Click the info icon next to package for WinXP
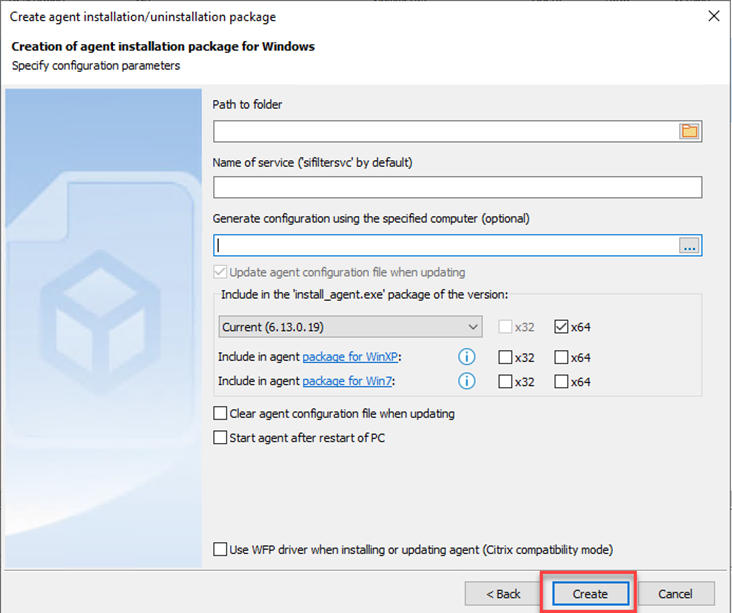The height and width of the screenshot is (613, 732). 465,357
